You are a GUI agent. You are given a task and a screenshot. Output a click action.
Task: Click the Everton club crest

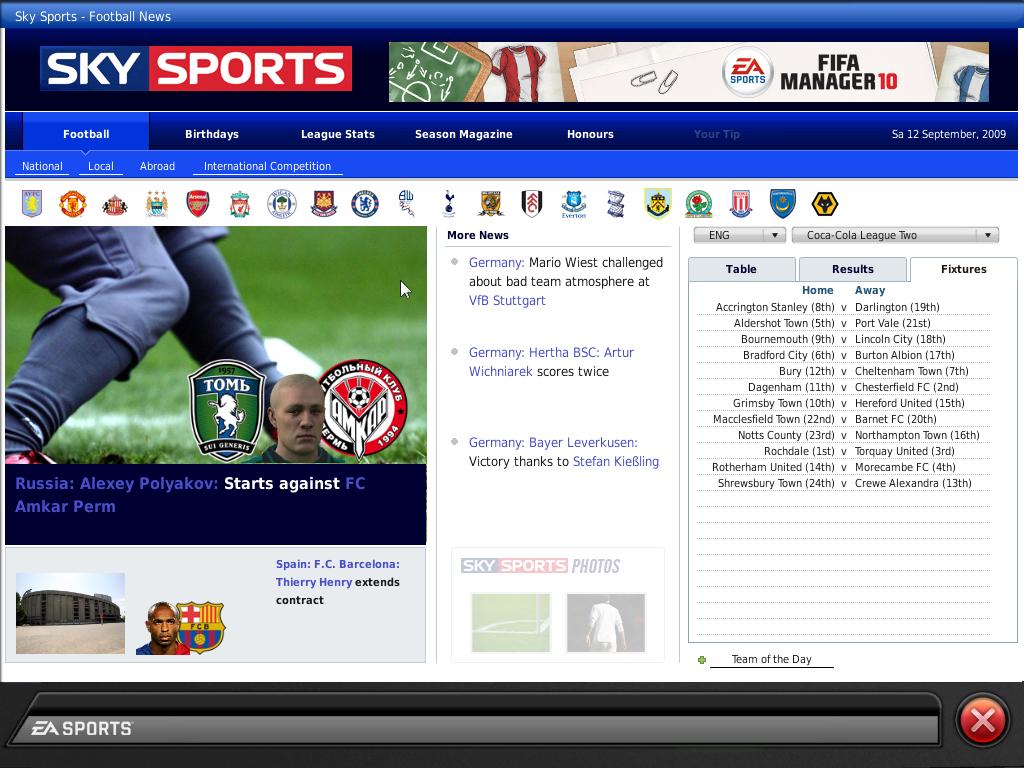click(x=573, y=204)
